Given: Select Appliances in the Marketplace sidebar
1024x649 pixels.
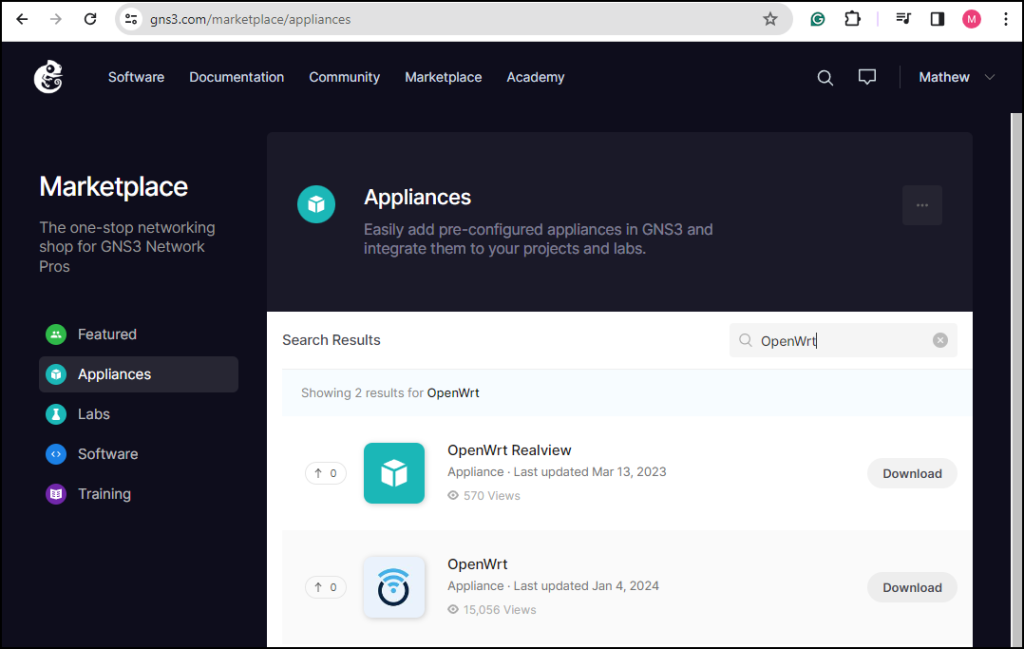Looking at the screenshot, I should [138, 374].
